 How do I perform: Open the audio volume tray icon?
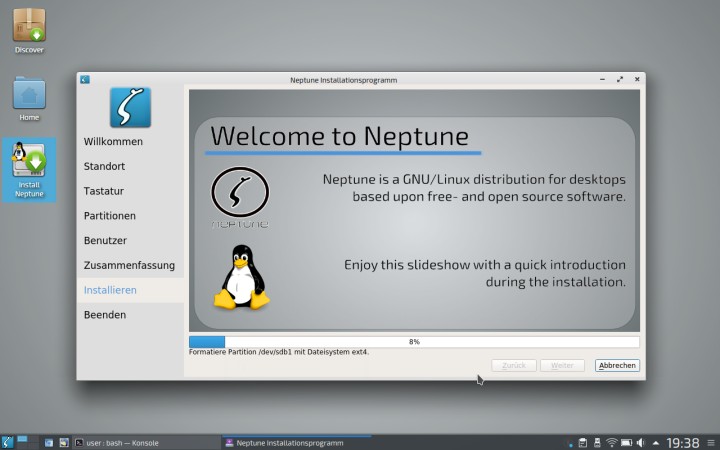pyautogui.click(x=640, y=443)
